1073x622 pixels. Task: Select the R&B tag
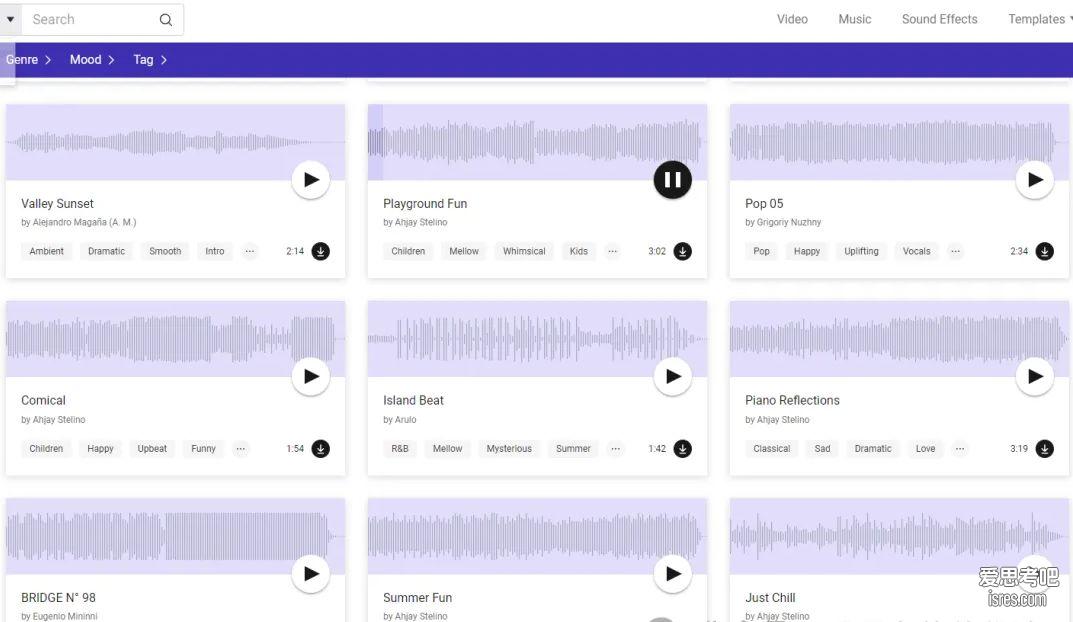pyautogui.click(x=400, y=449)
